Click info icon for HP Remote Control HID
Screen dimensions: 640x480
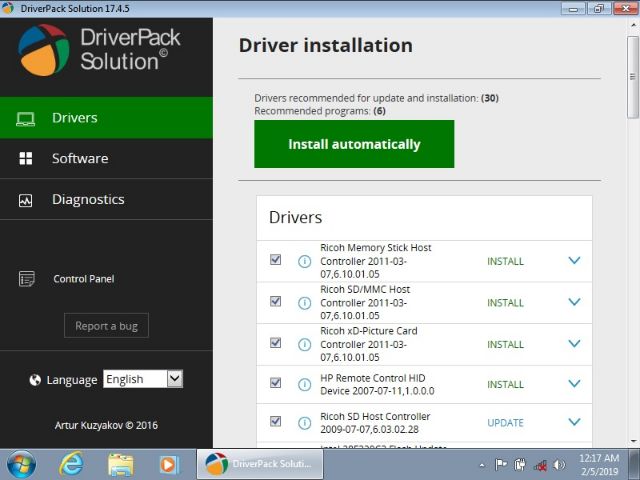pos(305,384)
